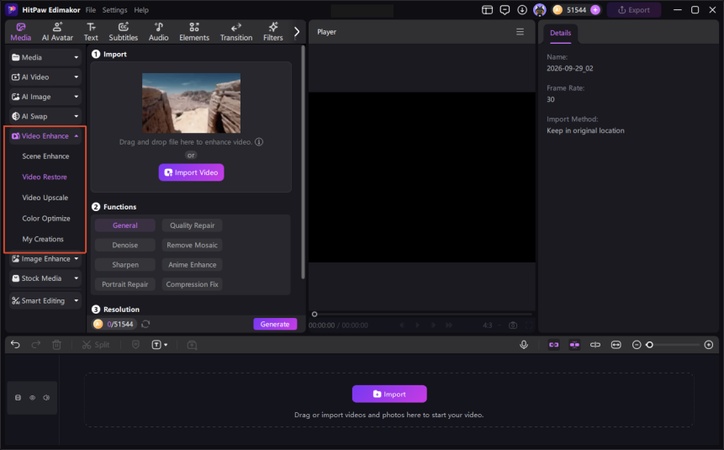Screen dimensions: 724x450
Task: Refresh the credits count icon
Action: (x=145, y=324)
